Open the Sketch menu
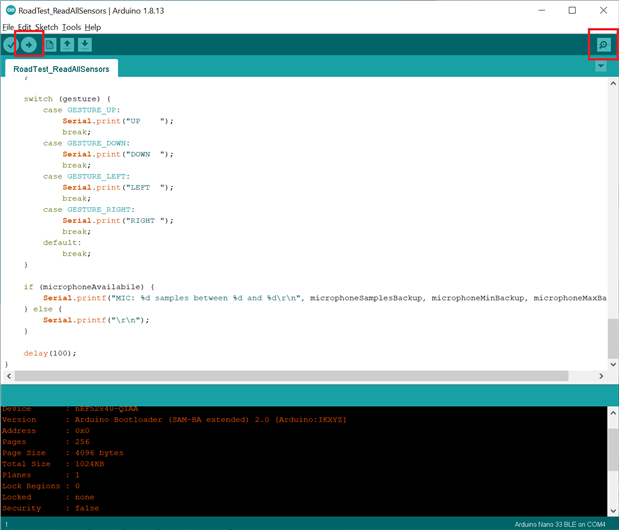 46,27
